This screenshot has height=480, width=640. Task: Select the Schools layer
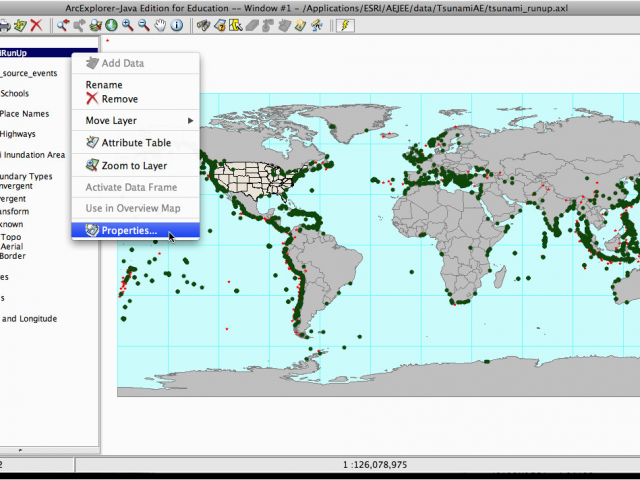click(15, 93)
